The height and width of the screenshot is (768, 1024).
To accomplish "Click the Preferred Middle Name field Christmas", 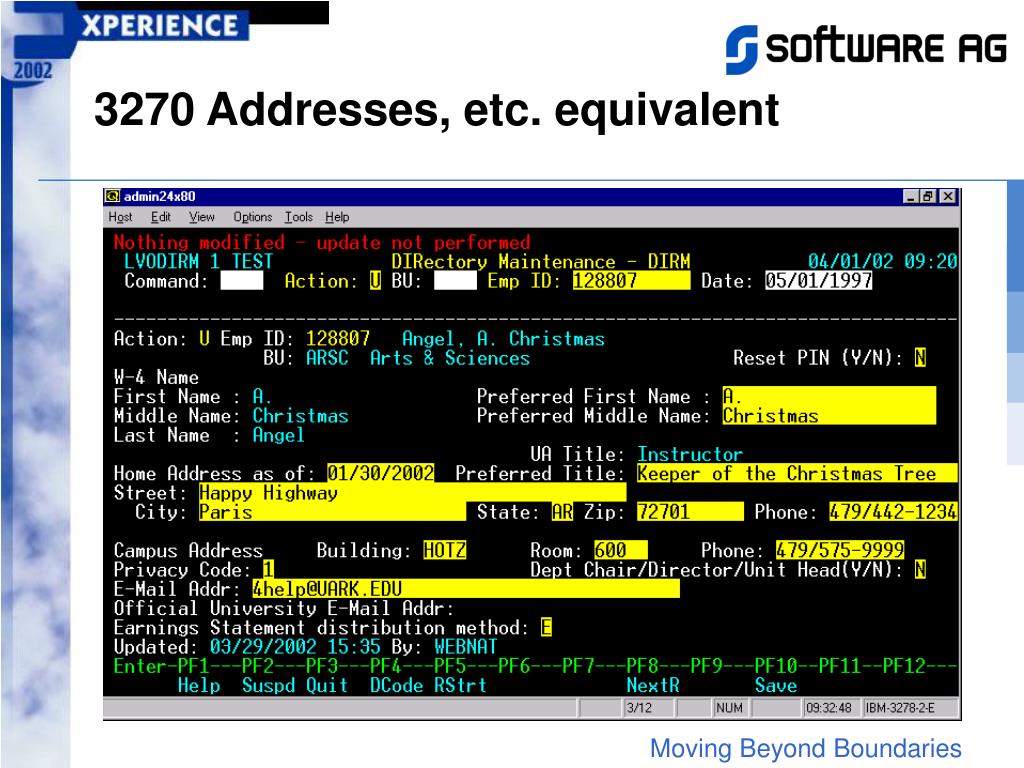I will [829, 415].
